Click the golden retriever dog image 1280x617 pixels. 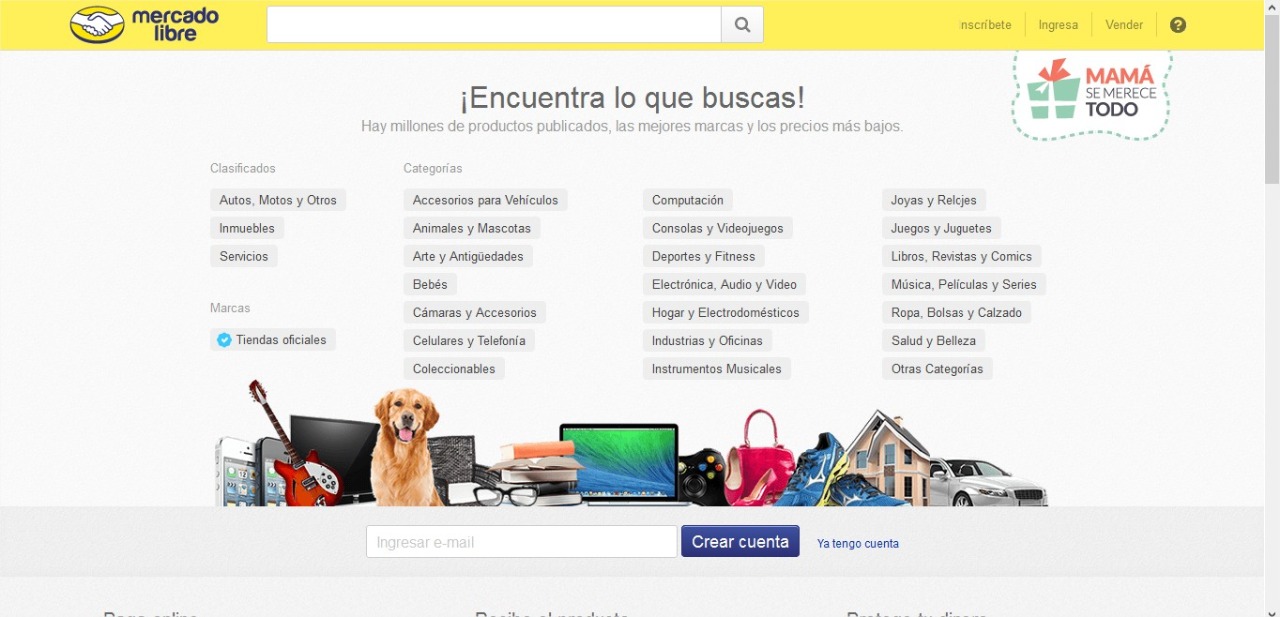[404, 445]
